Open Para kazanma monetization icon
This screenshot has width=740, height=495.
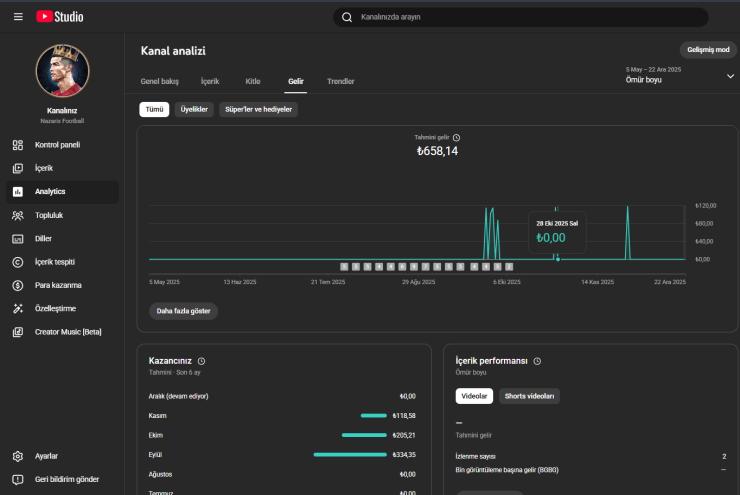(x=18, y=285)
